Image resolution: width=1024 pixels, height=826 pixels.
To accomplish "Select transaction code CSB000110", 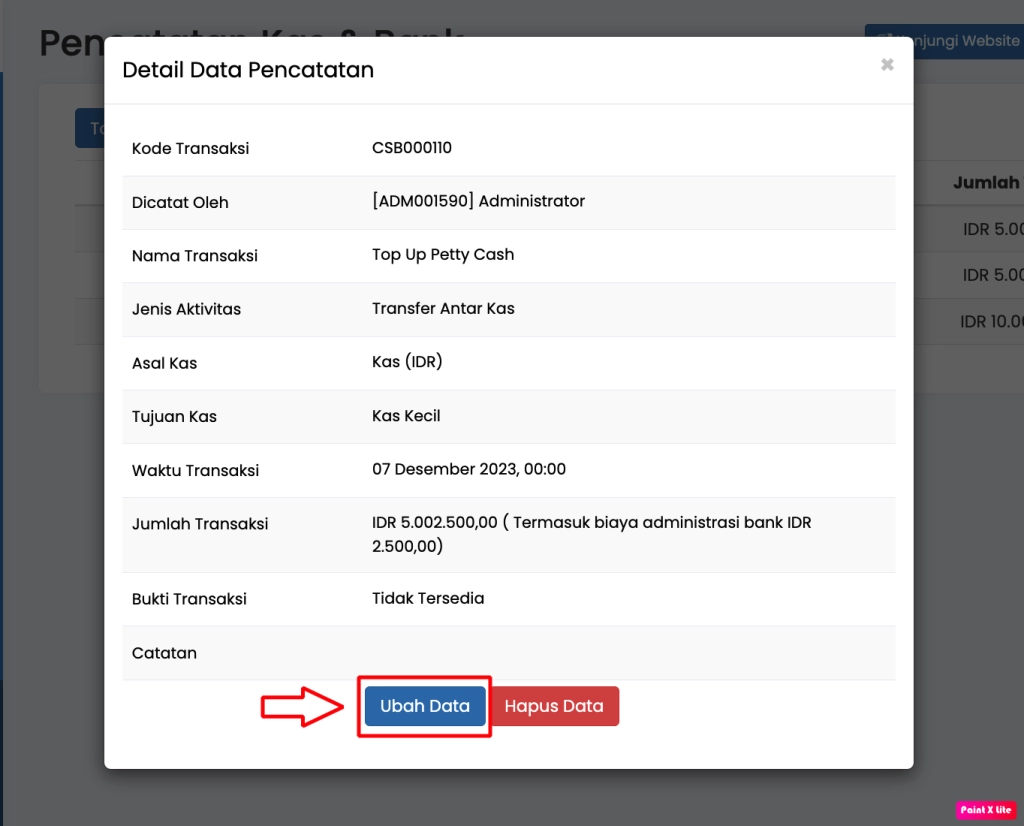I will (412, 148).
